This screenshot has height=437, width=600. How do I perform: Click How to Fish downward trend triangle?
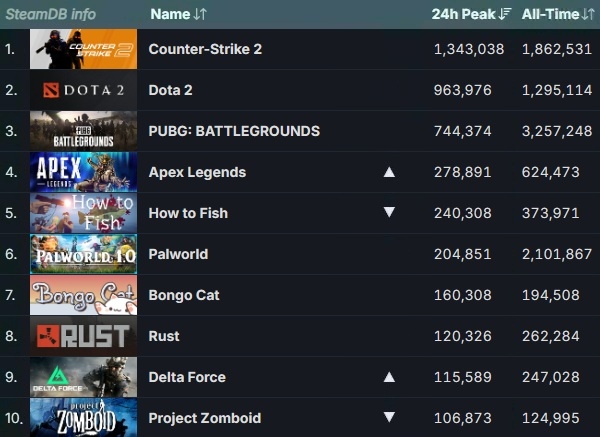(389, 212)
